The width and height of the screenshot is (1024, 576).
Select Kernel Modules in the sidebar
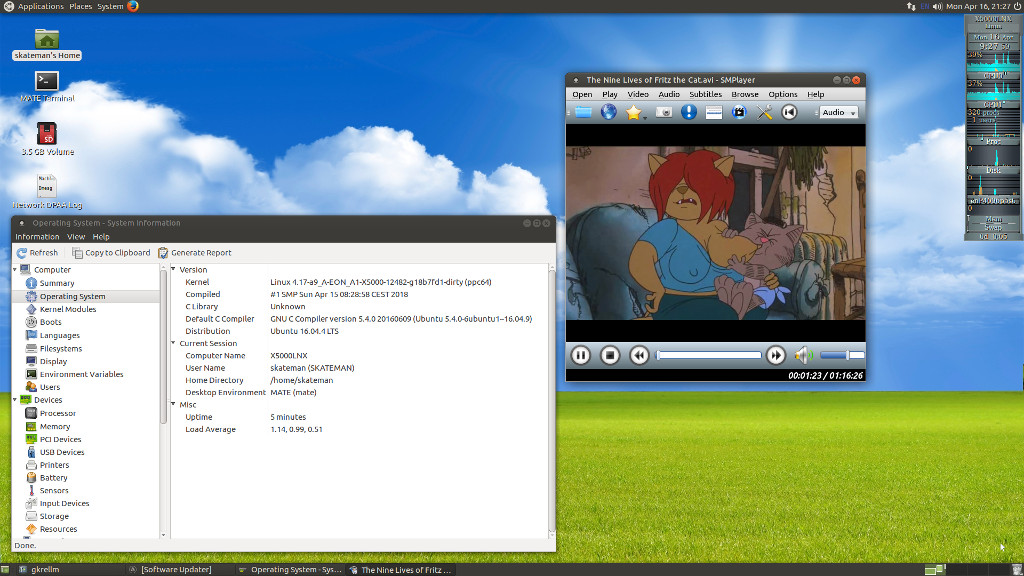coord(68,310)
